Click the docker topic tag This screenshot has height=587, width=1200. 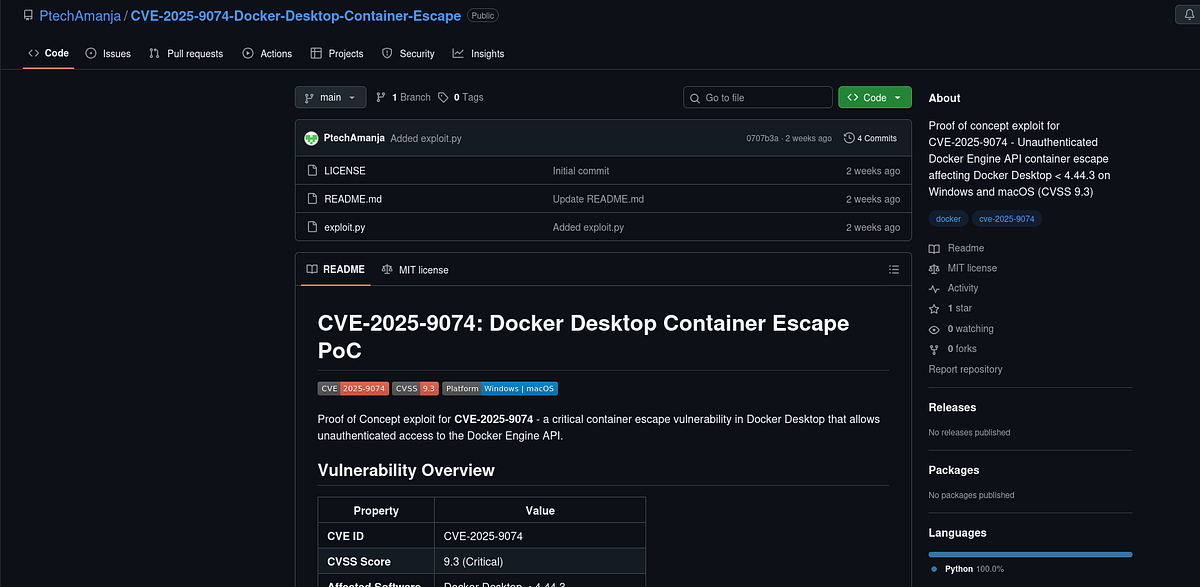948,218
